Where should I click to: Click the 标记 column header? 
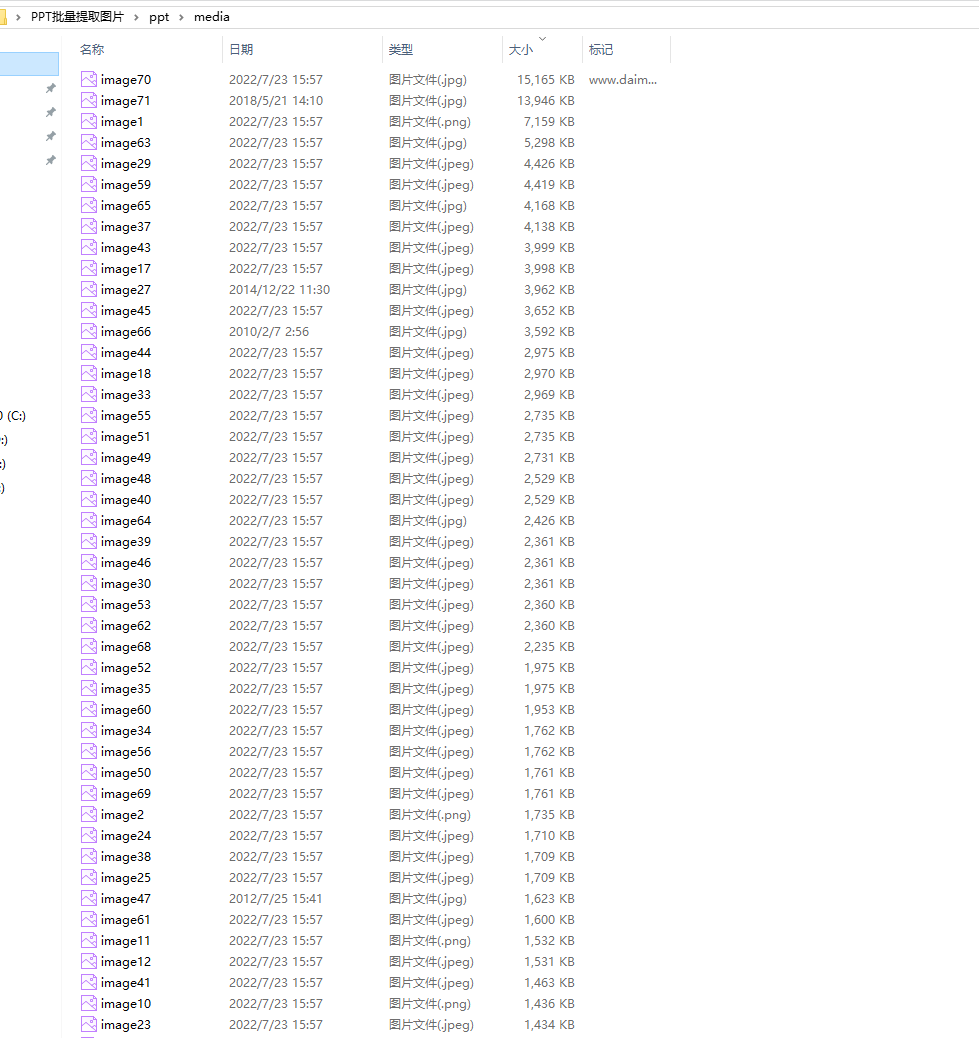click(601, 50)
